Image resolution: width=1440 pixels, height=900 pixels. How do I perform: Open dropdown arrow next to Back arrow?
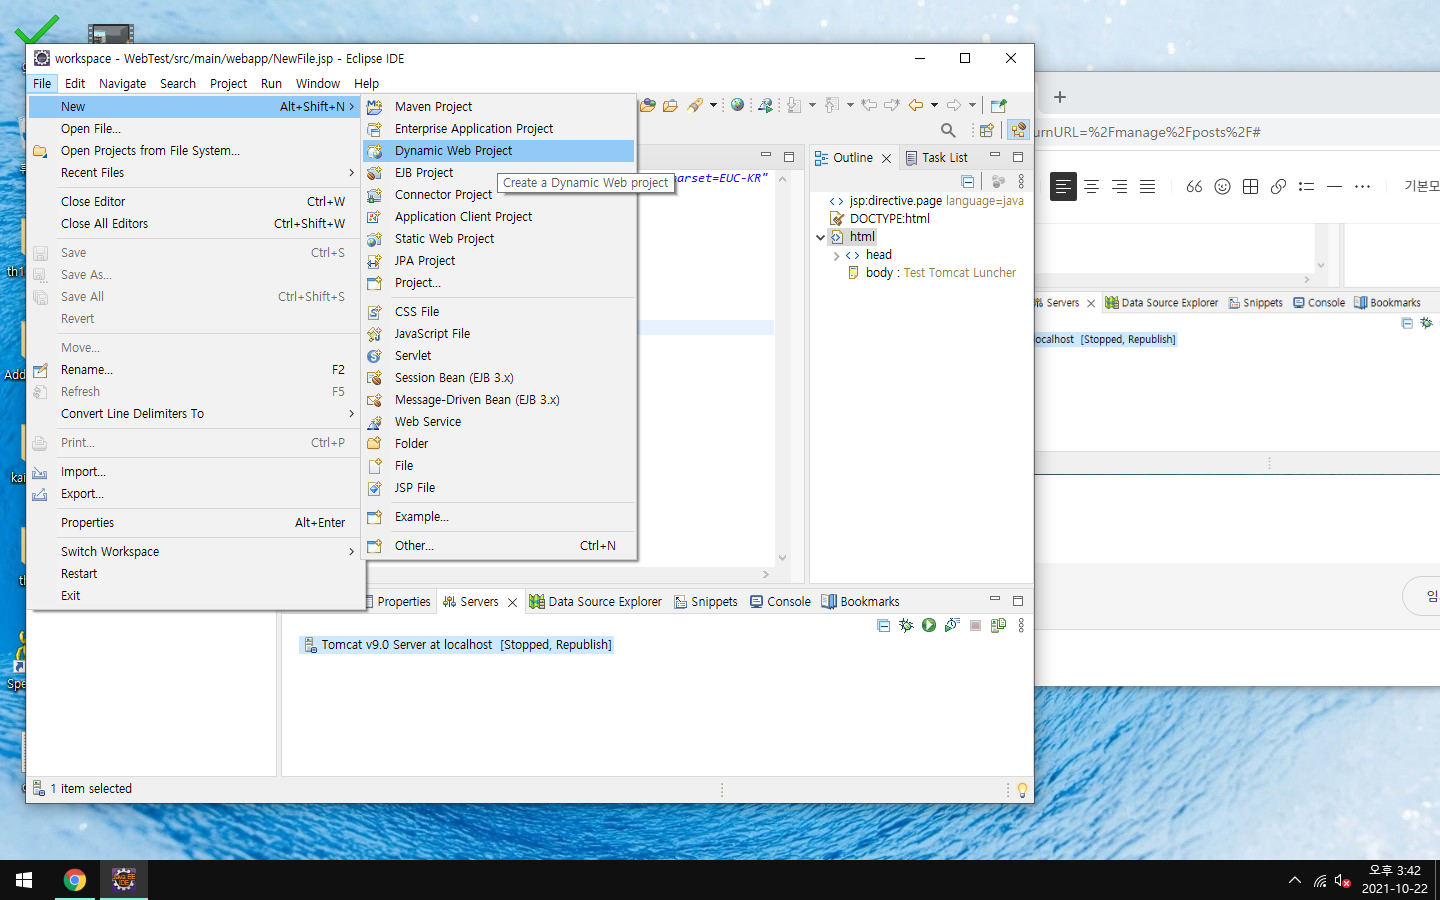934,105
